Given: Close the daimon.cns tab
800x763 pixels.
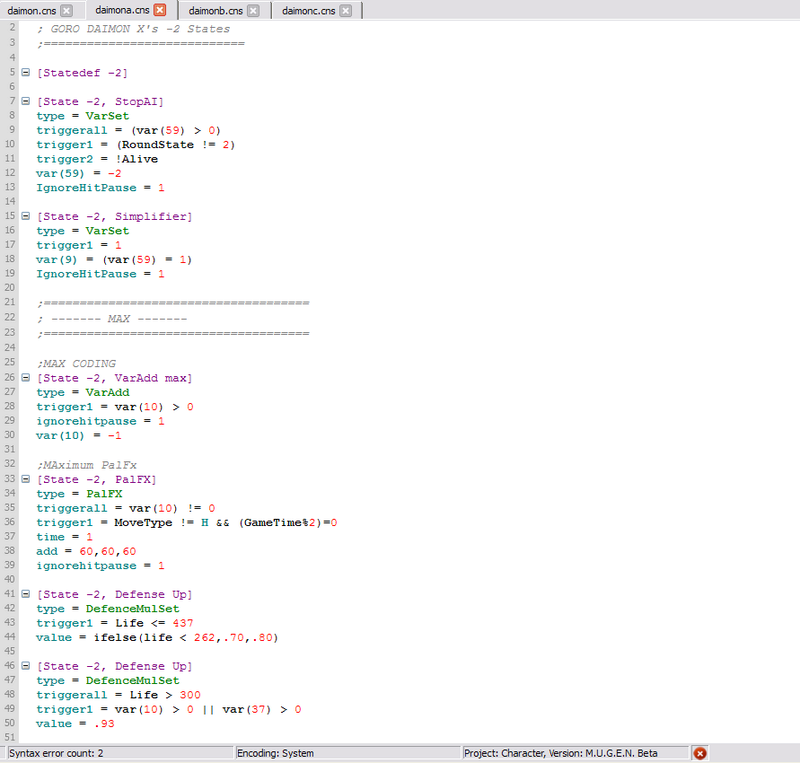Looking at the screenshot, I should pos(66,11).
